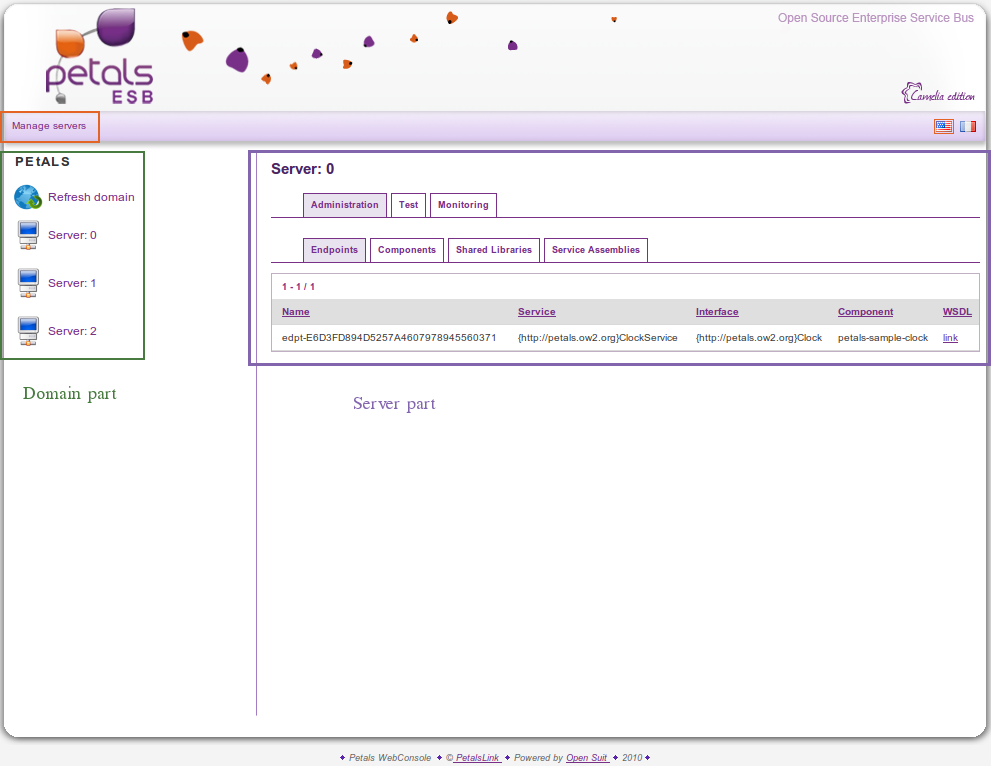
Task: Click the Server: 0 computer icon
Action: 28,236
